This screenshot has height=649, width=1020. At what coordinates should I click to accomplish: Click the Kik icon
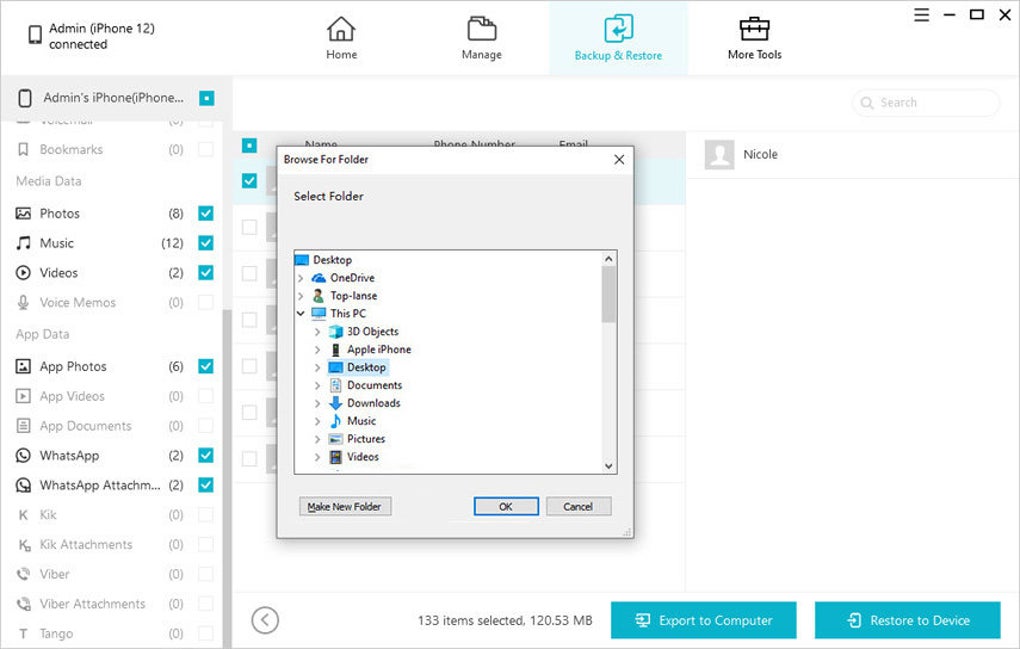point(23,515)
